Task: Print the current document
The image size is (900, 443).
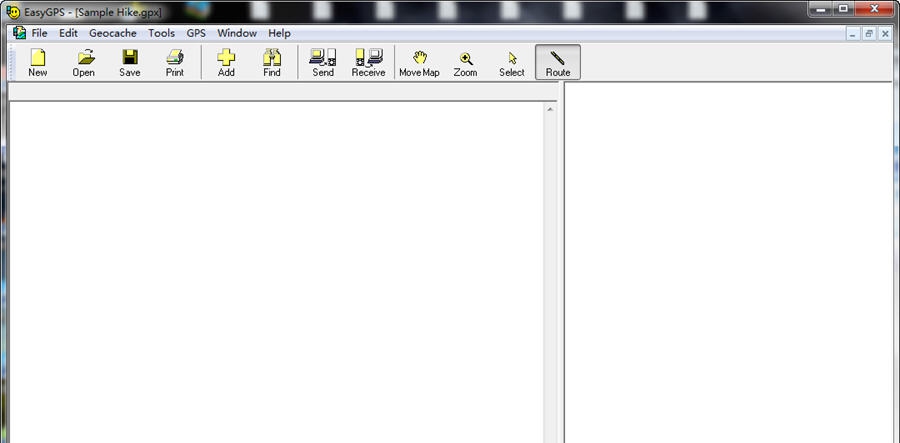Action: point(175,63)
